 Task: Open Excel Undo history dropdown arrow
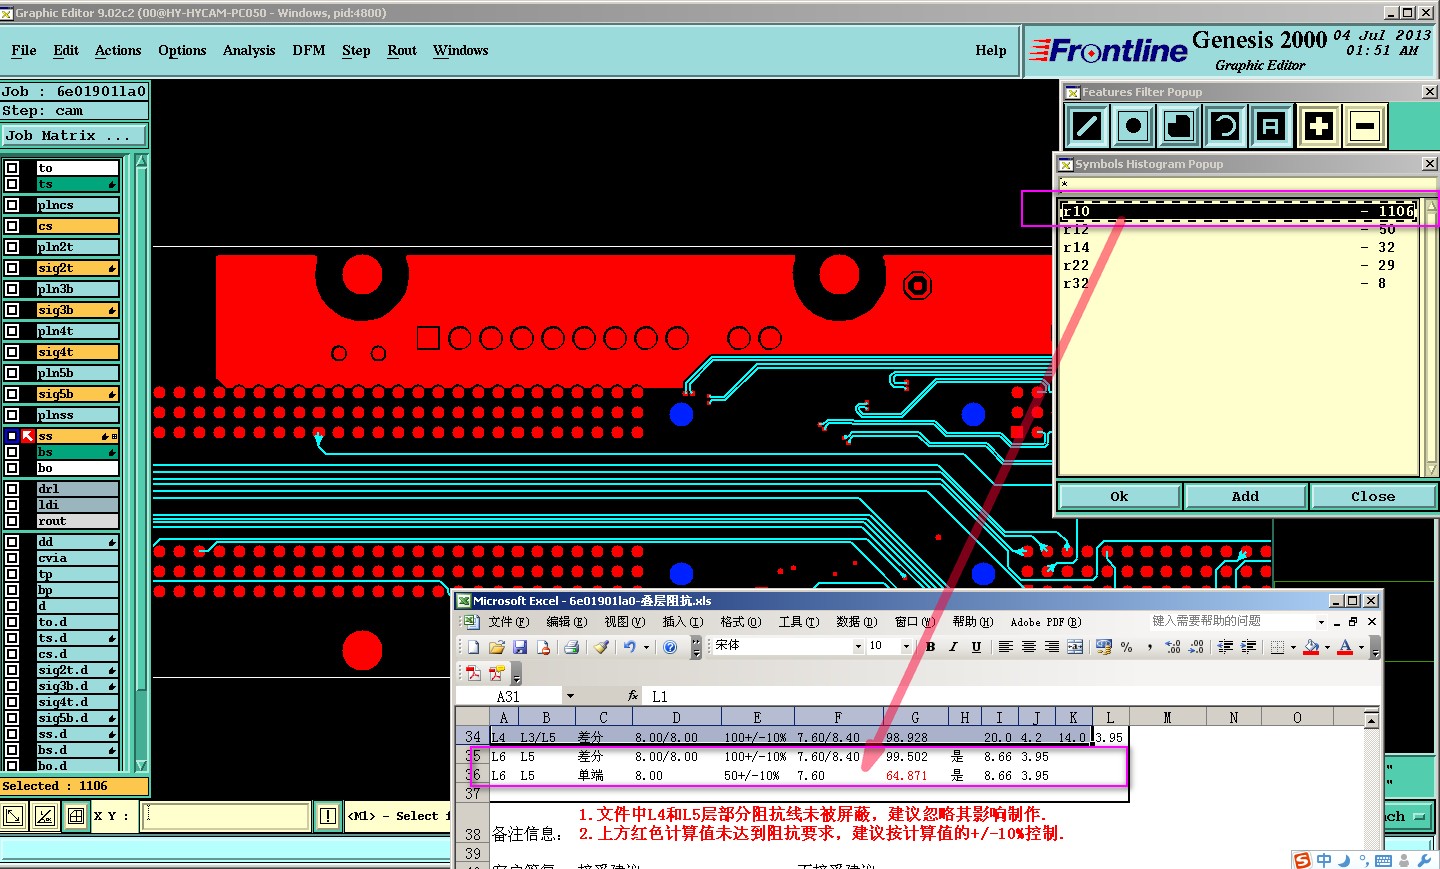click(646, 647)
